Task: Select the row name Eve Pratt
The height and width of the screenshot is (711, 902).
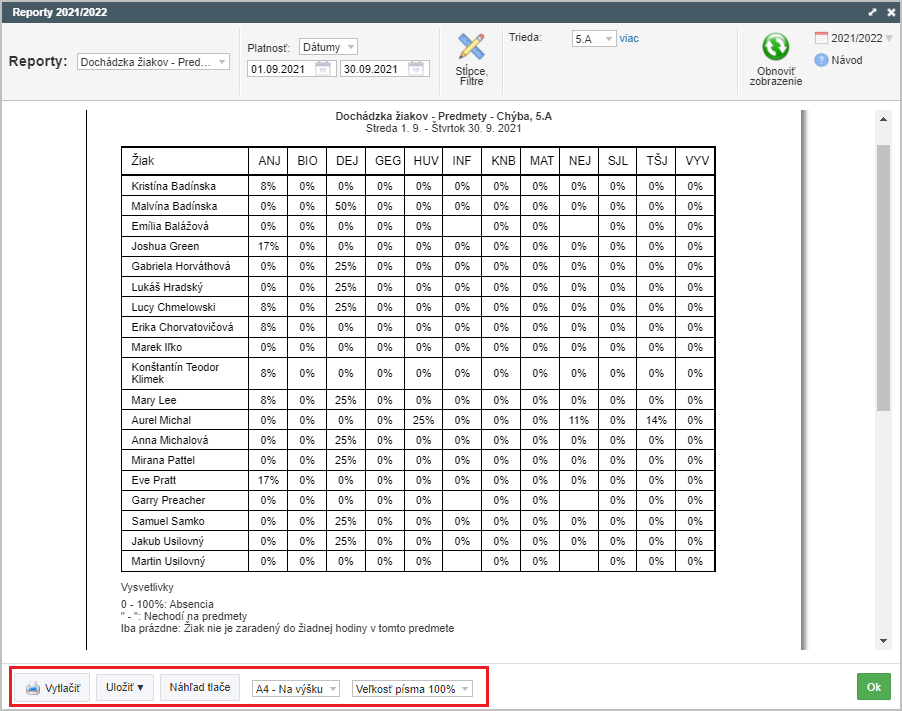Action: 154,480
